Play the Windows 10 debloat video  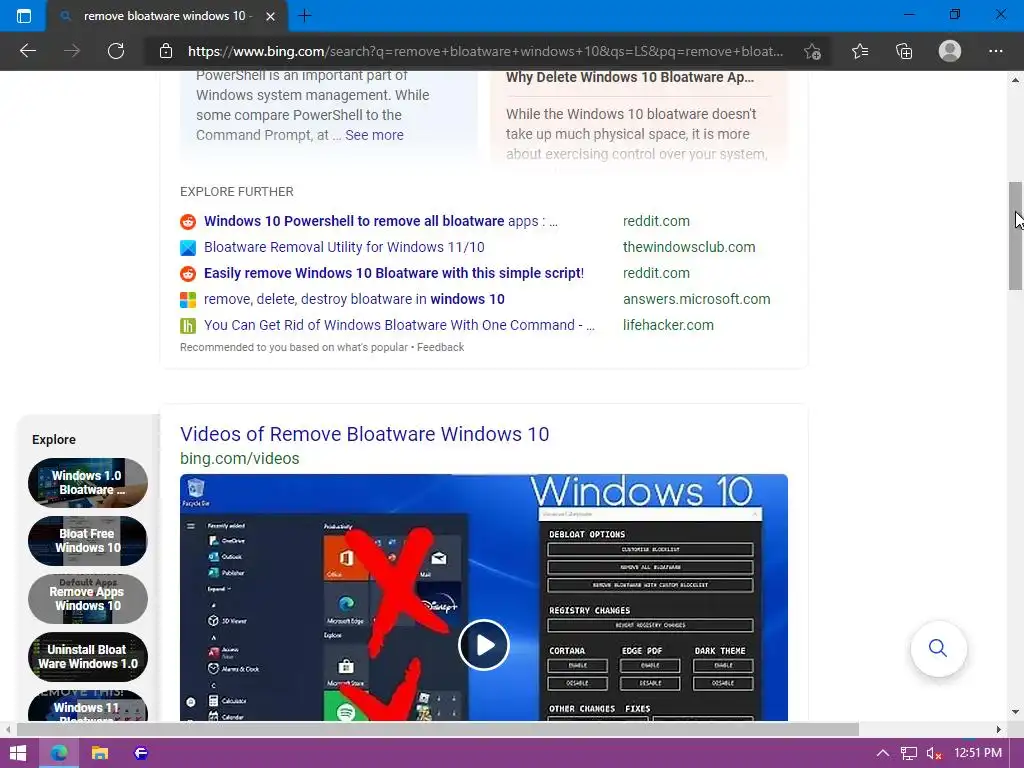click(x=484, y=645)
